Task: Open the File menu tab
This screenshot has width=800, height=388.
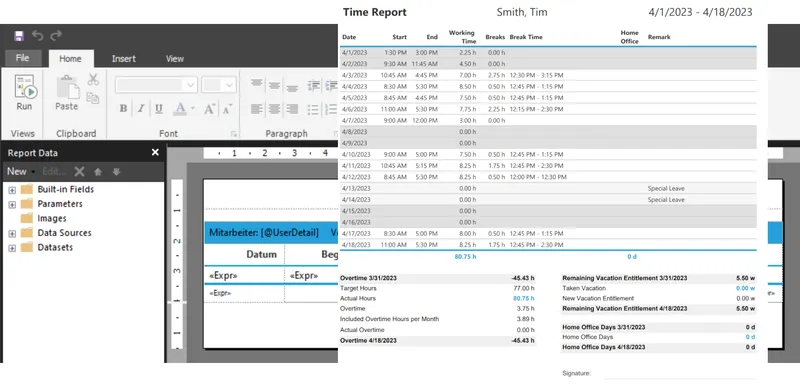Action: click(x=22, y=58)
